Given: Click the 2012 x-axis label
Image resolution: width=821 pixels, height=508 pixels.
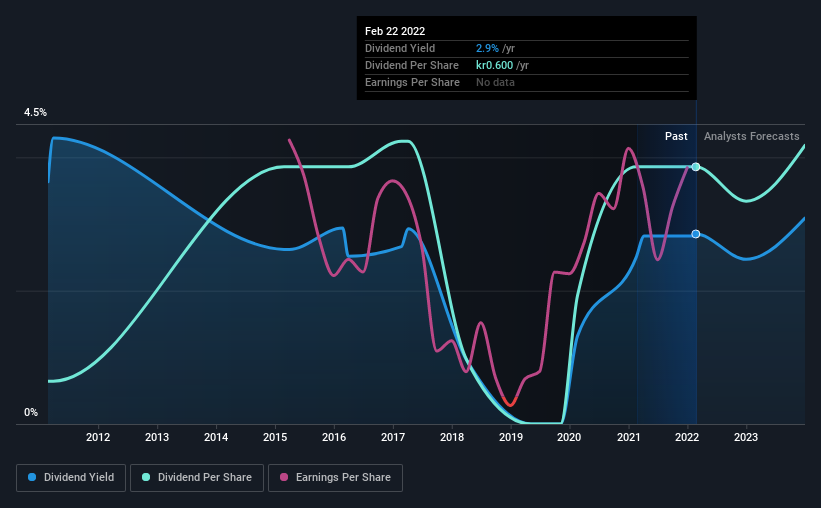Looking at the screenshot, I should (x=98, y=437).
